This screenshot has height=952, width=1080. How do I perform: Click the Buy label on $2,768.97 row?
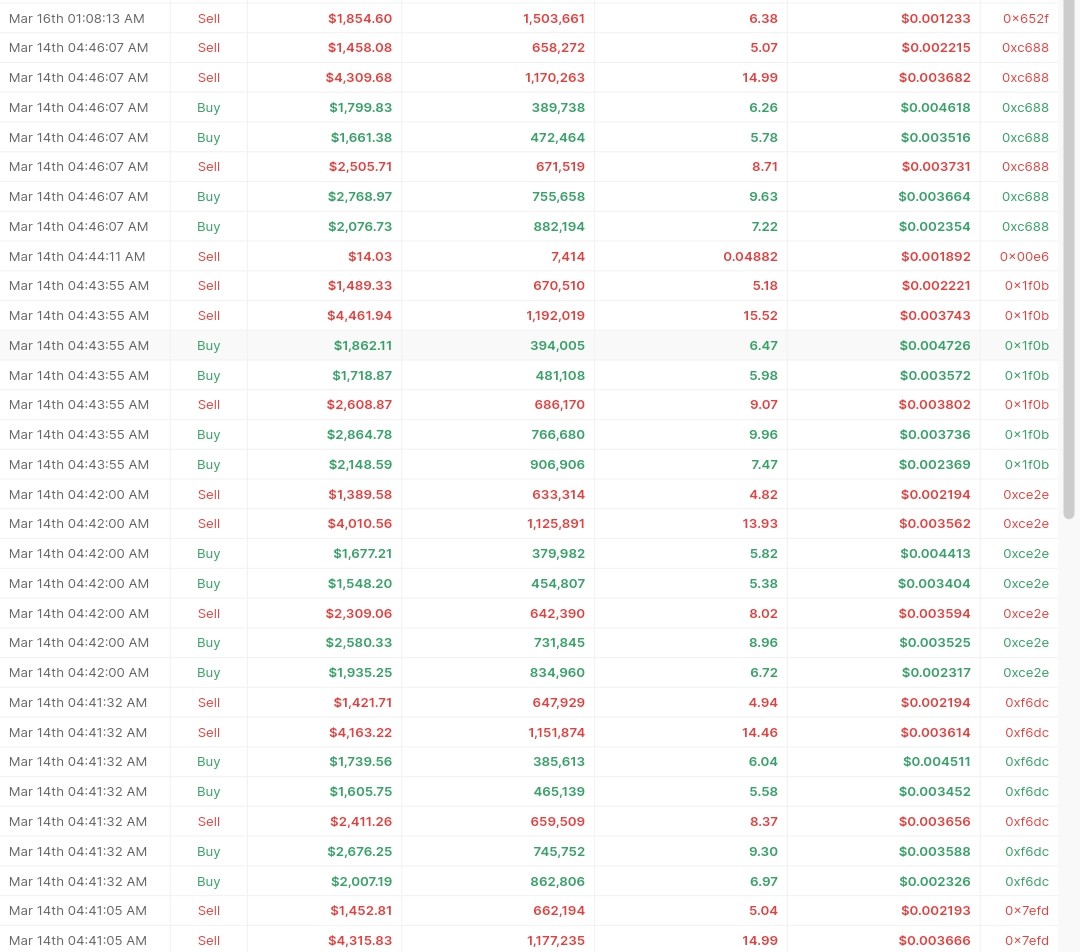coord(209,196)
